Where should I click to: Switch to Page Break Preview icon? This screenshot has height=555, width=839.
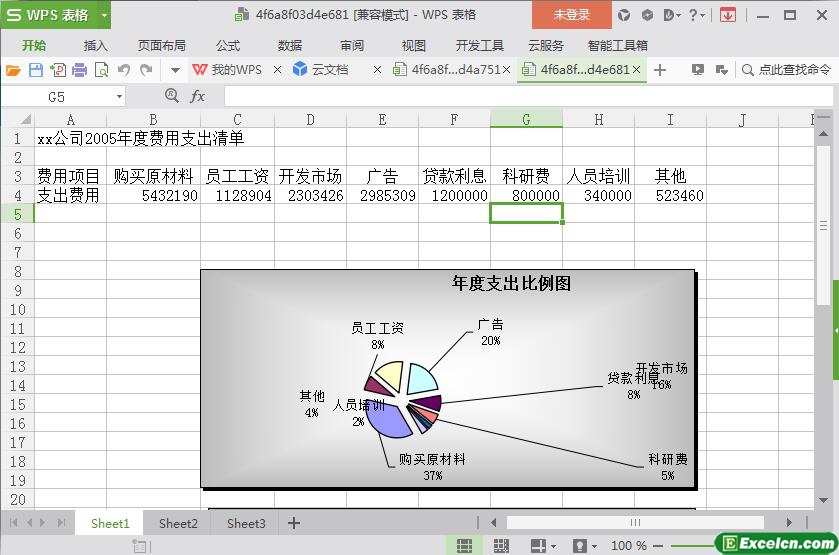pyautogui.click(x=501, y=545)
